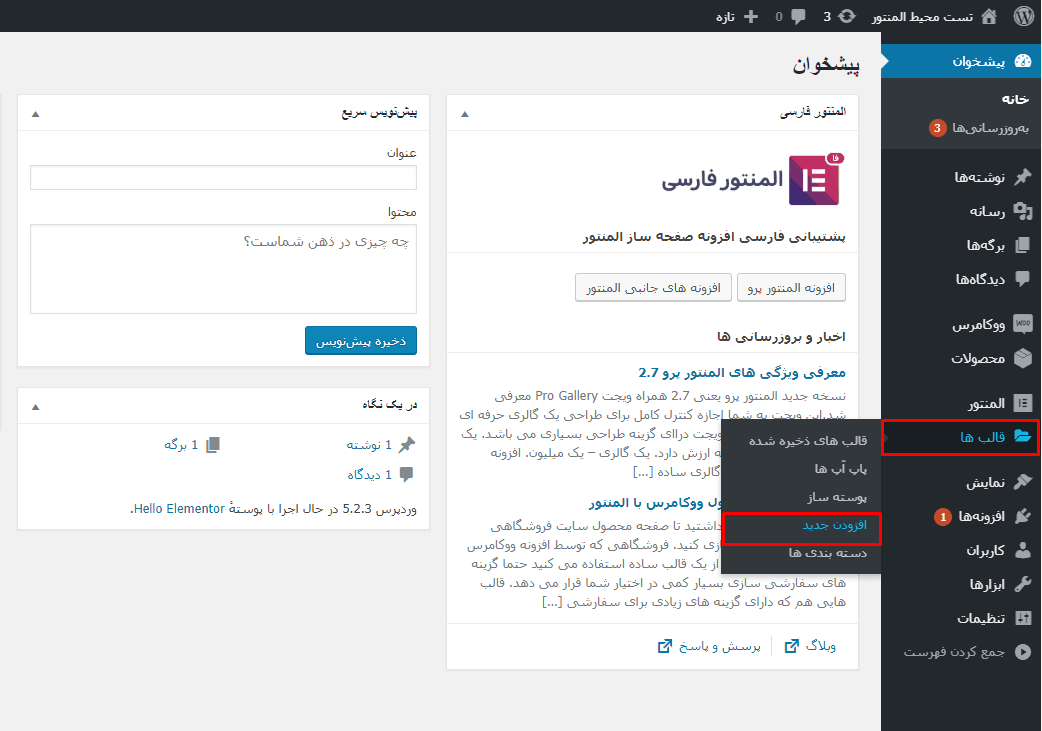Click the Elementor icon in sidebar
1042x731 pixels.
tap(1023, 403)
